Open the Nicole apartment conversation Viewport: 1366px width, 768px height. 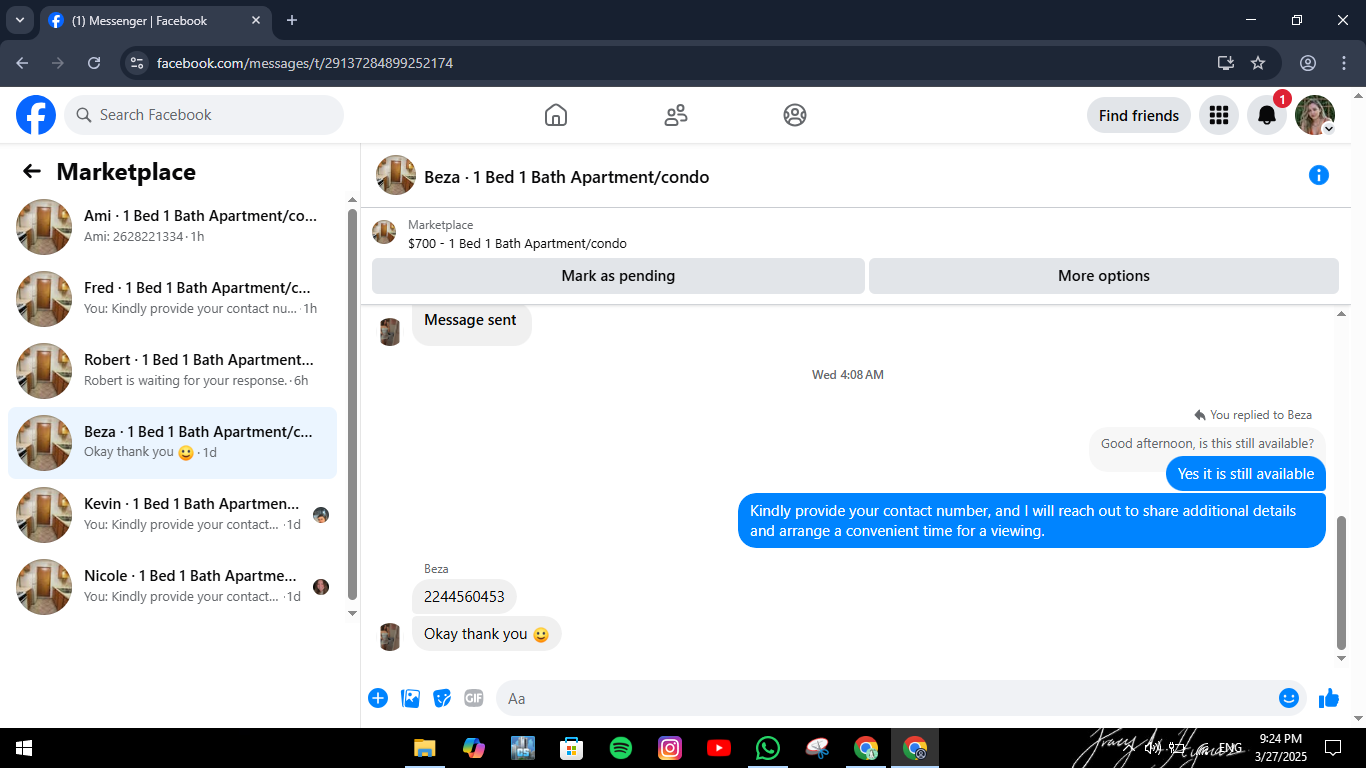tap(172, 587)
